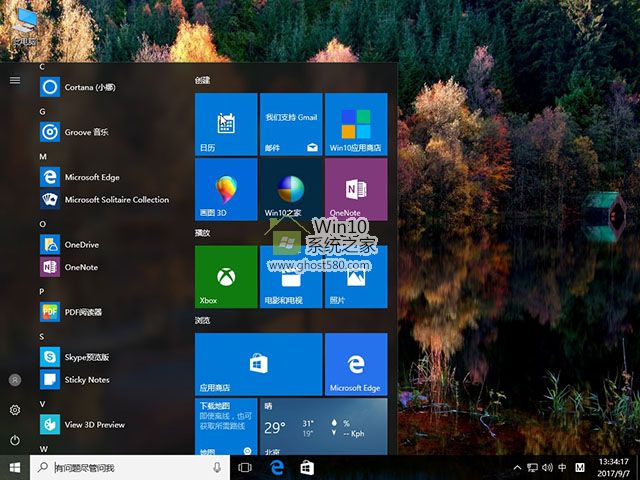Open Sticky Notes app
This screenshot has height=480, width=640.
coord(110,380)
